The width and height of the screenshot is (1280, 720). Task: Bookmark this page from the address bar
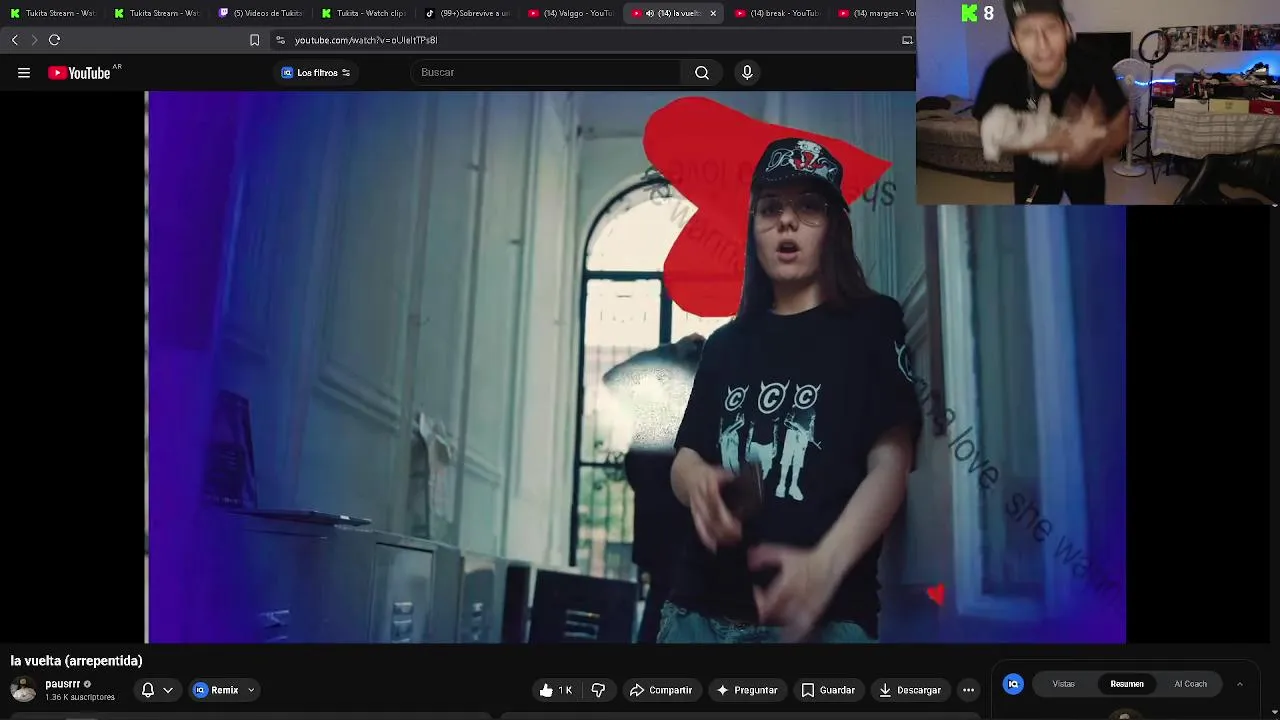pos(254,40)
